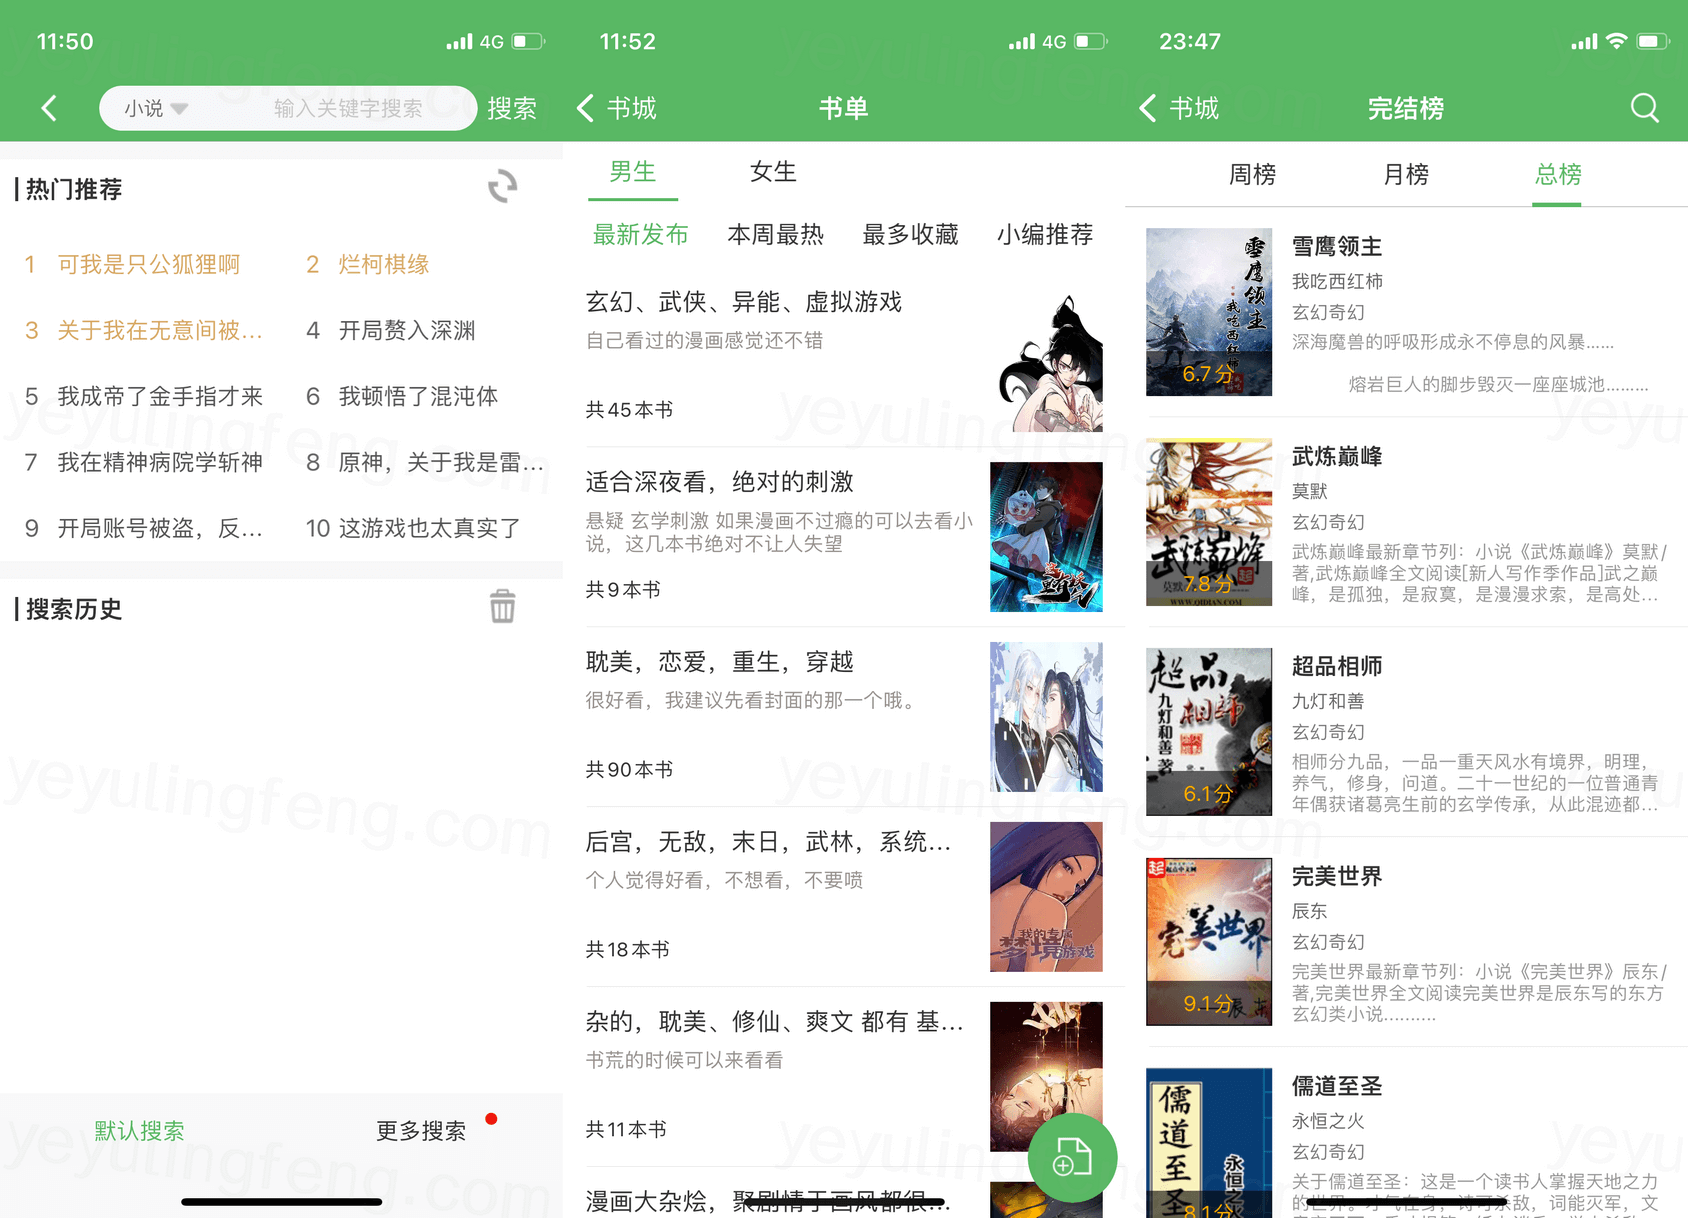1688x1218 pixels.
Task: Select 我顿悟了混沌体
Action: coord(418,396)
